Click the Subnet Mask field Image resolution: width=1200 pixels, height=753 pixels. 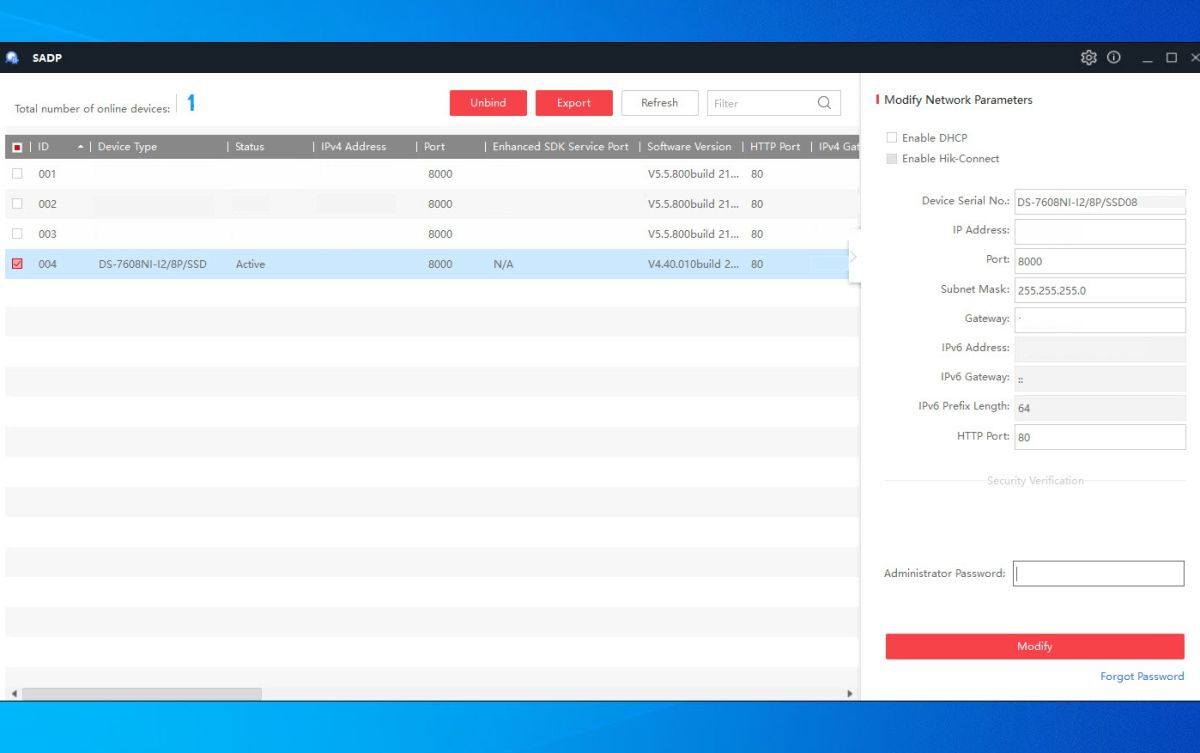[x=1100, y=290]
